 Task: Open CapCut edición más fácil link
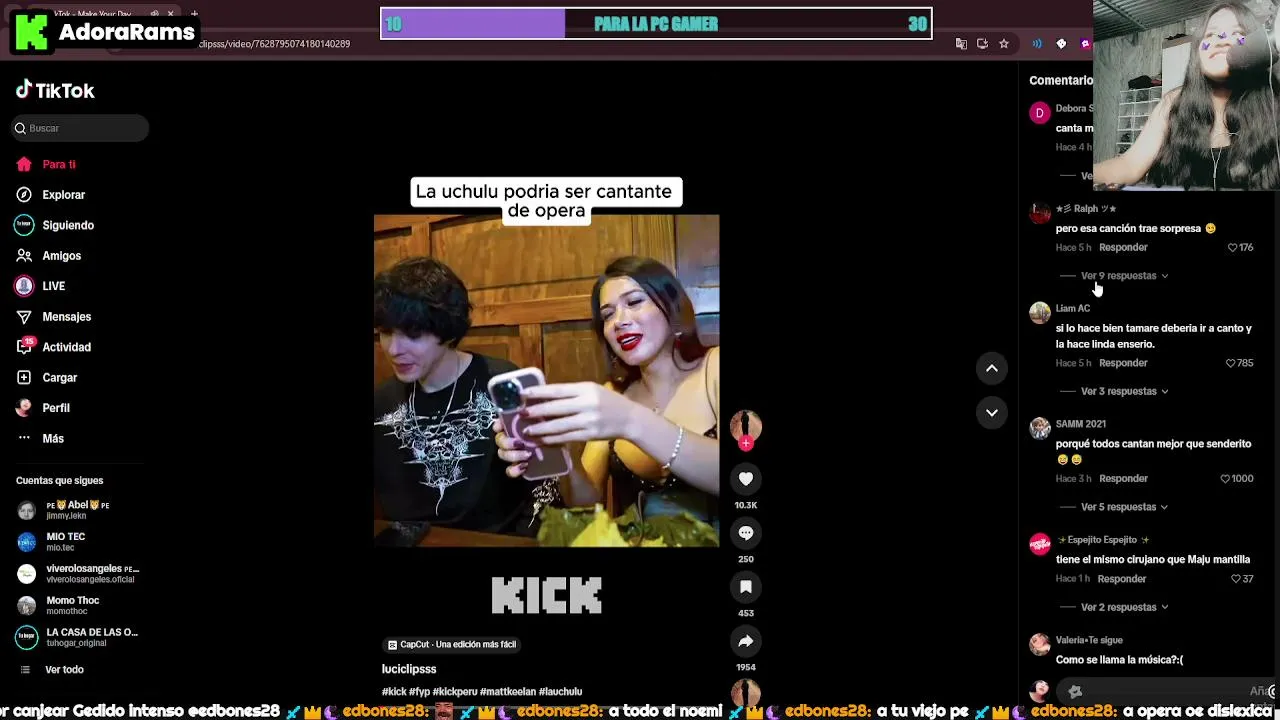point(452,645)
